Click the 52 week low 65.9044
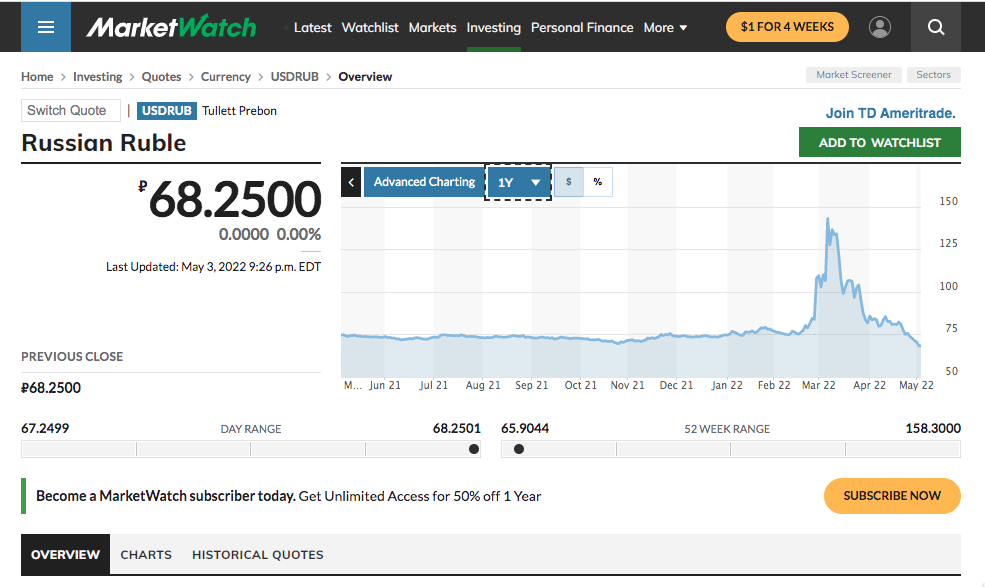Screen dimensions: 985x587 pyautogui.click(x=525, y=429)
